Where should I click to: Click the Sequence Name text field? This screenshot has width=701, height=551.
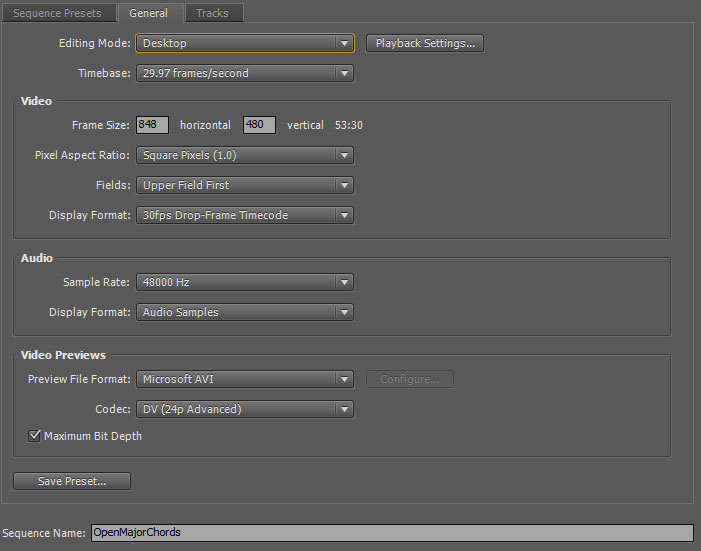coord(392,533)
